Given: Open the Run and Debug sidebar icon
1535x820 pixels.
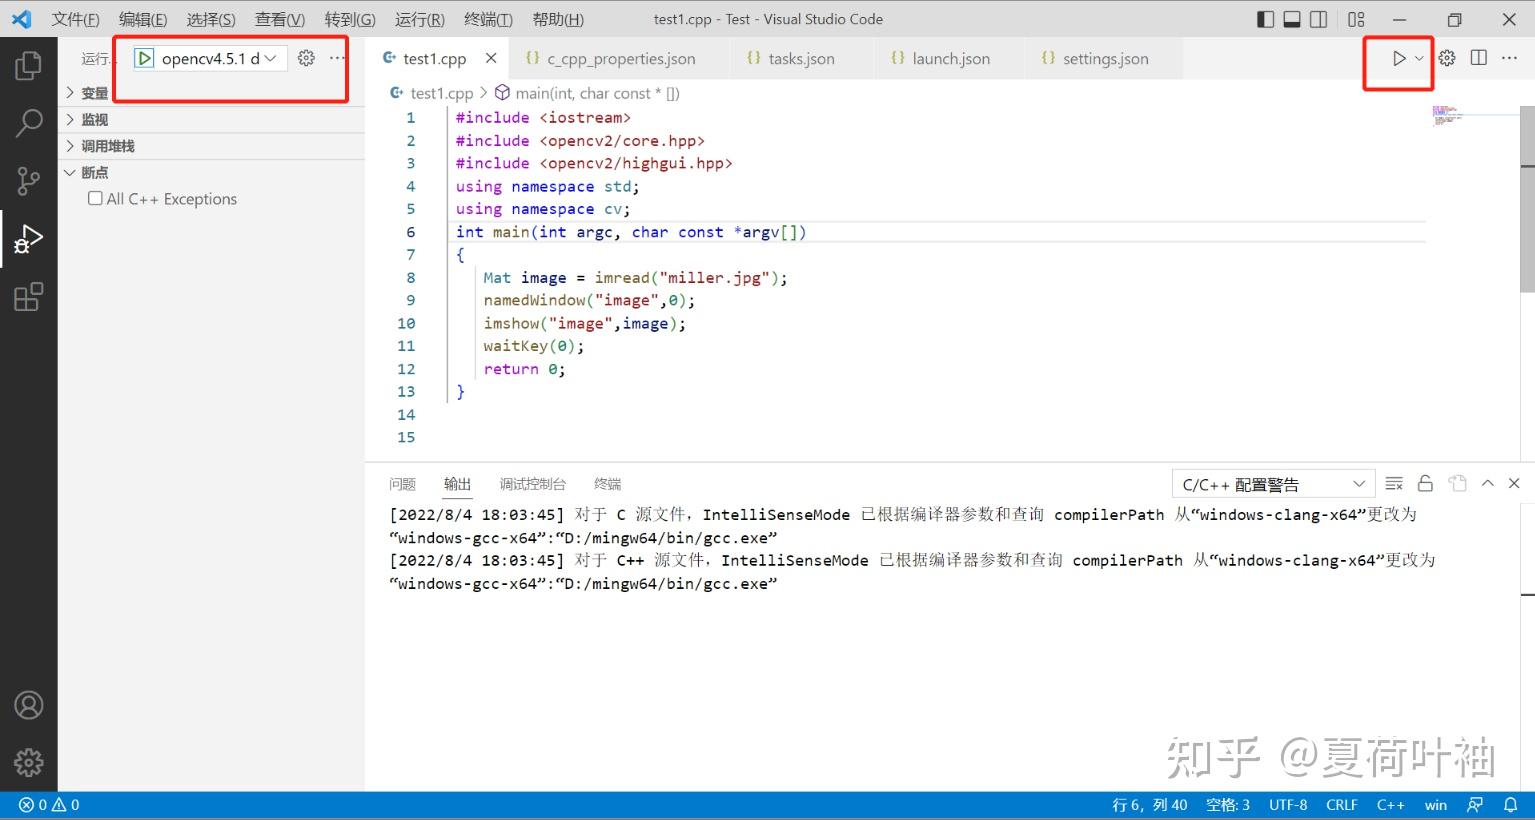Looking at the screenshot, I should coord(29,238).
